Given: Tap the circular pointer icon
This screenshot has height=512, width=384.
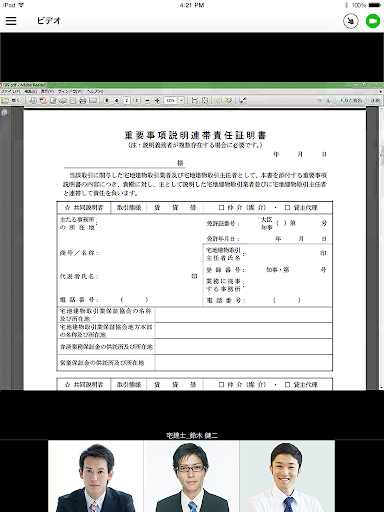Looking at the screenshot, I should click(x=351, y=21).
